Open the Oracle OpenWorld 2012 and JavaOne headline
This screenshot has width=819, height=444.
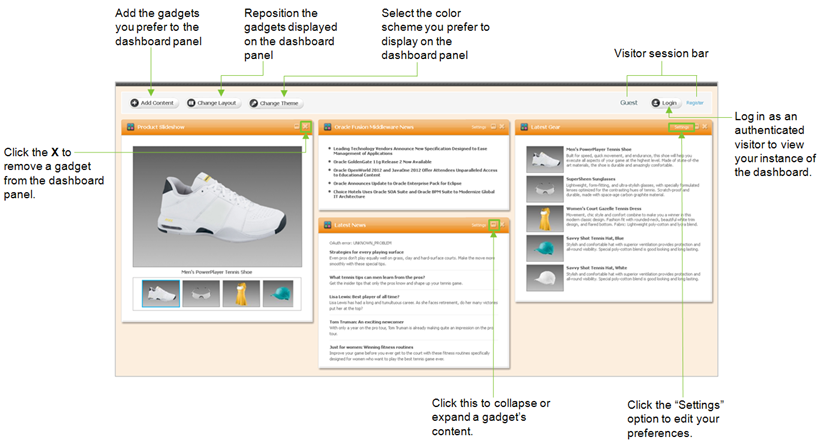pyautogui.click(x=415, y=172)
